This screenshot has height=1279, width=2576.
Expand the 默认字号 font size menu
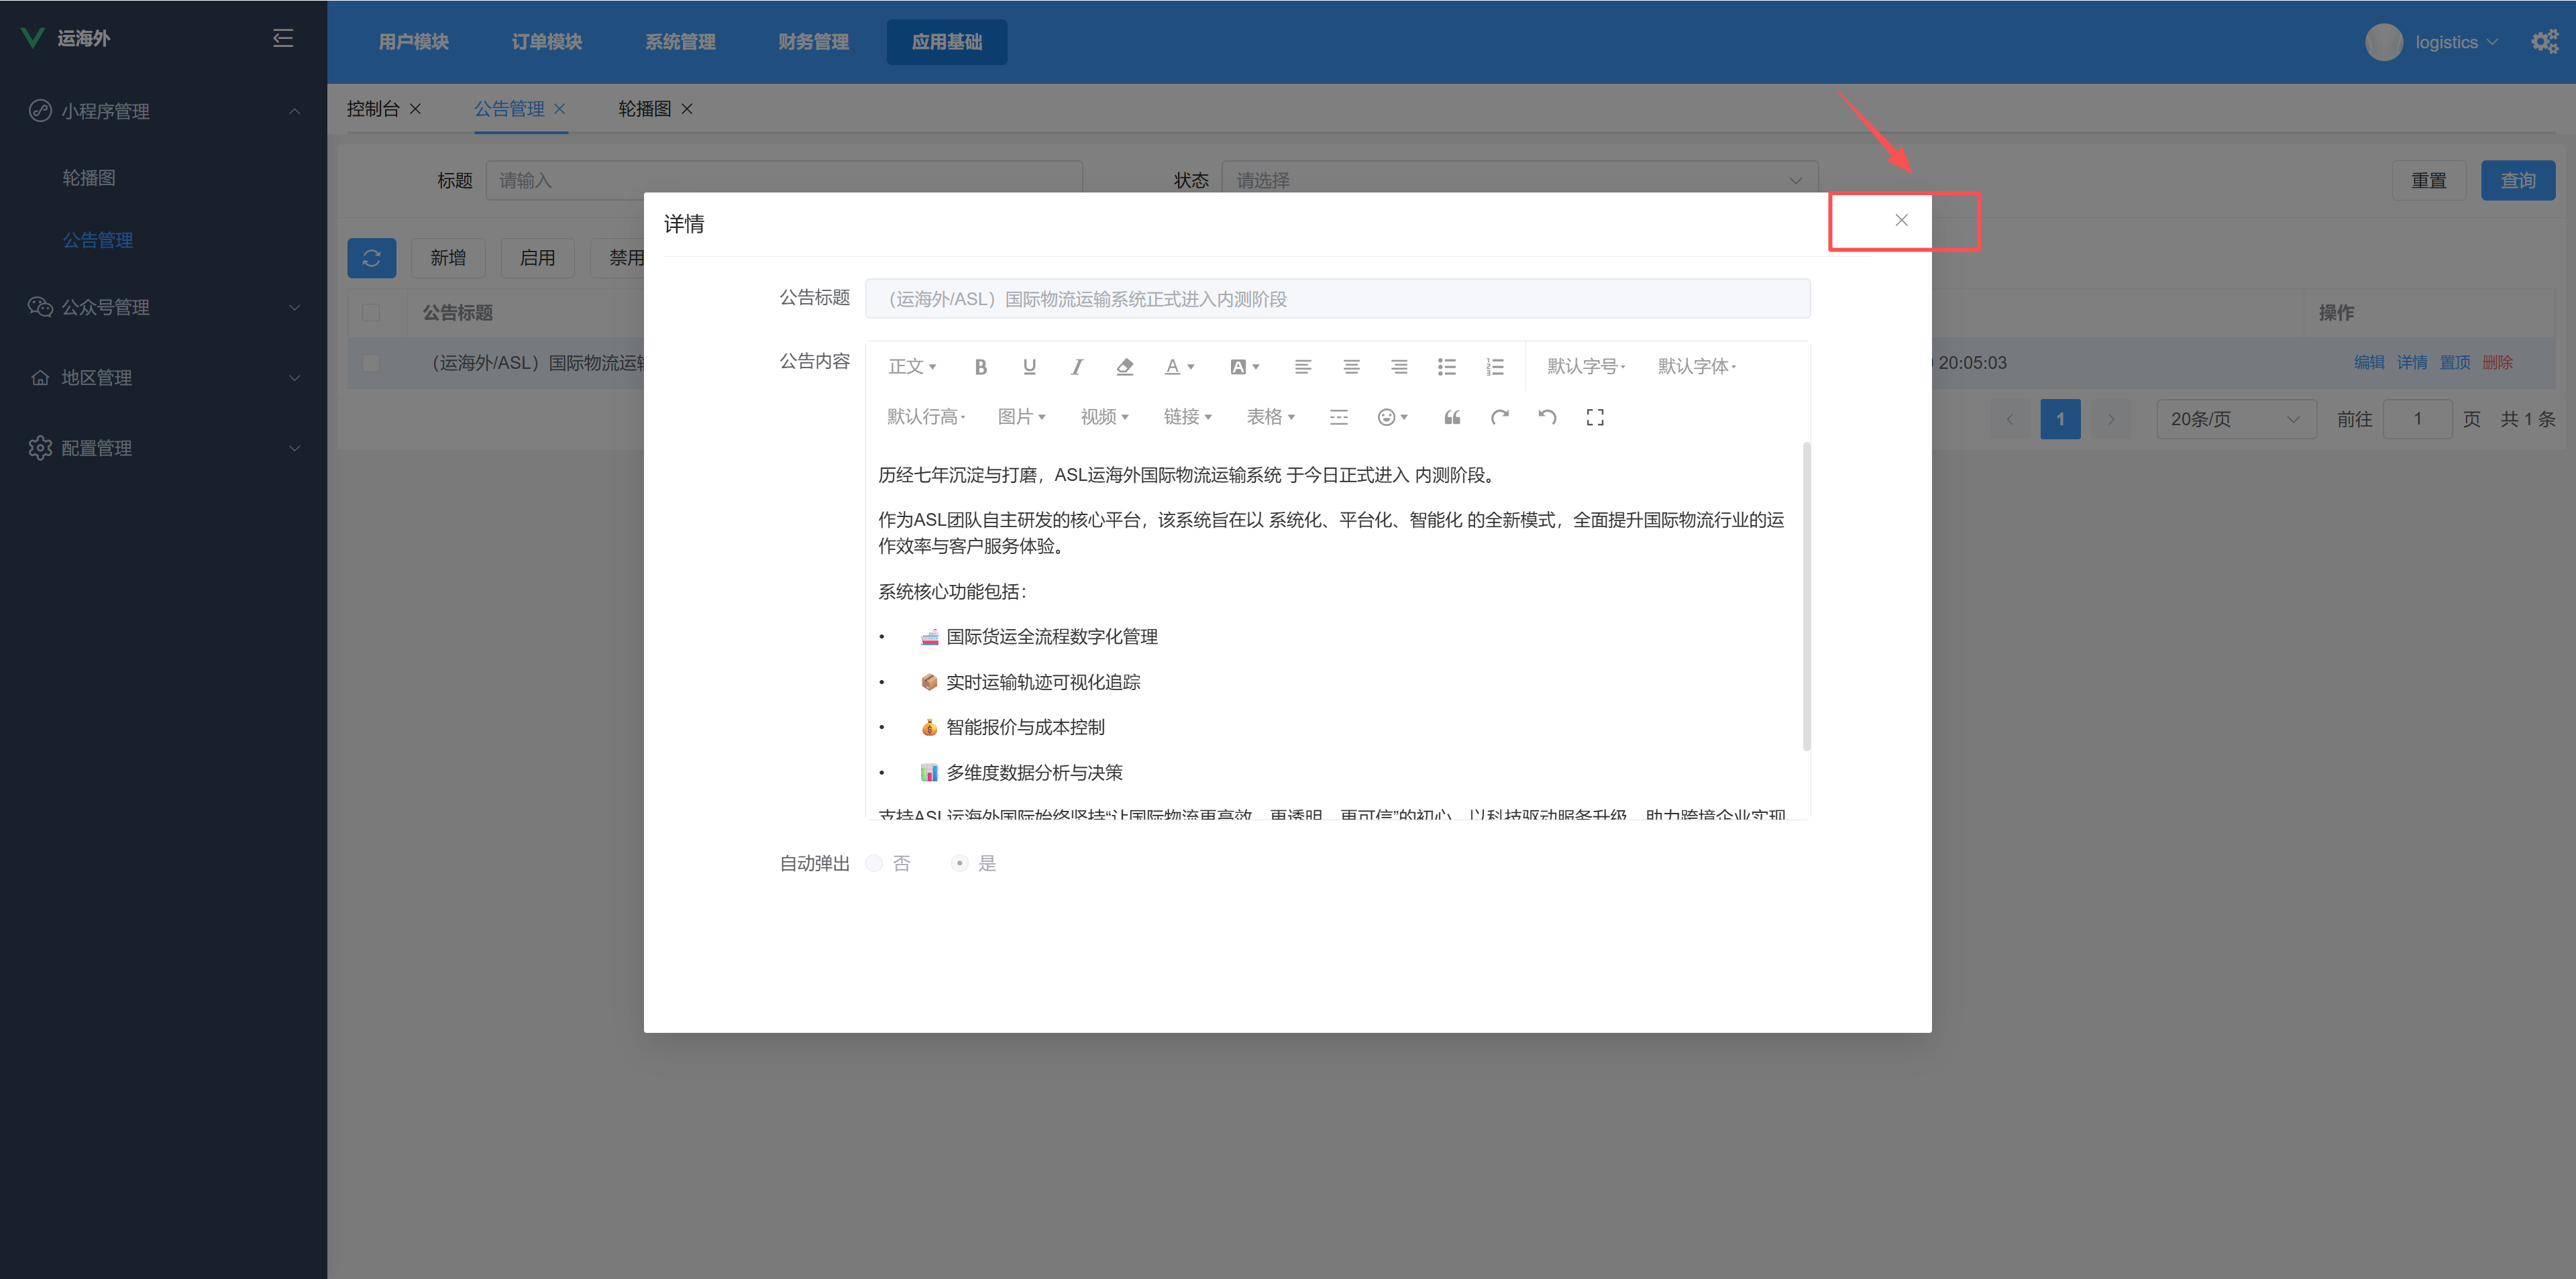tap(1584, 366)
